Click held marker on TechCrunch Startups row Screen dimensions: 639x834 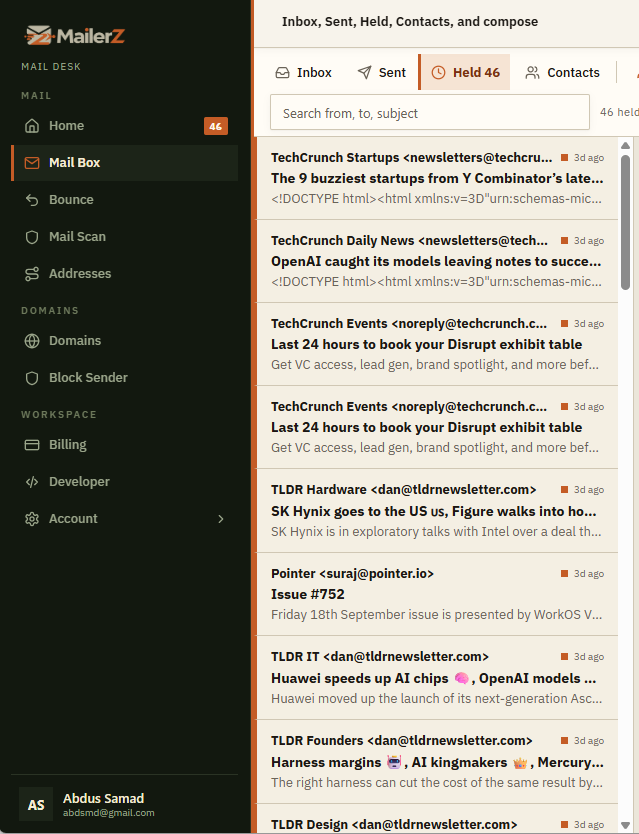565,157
